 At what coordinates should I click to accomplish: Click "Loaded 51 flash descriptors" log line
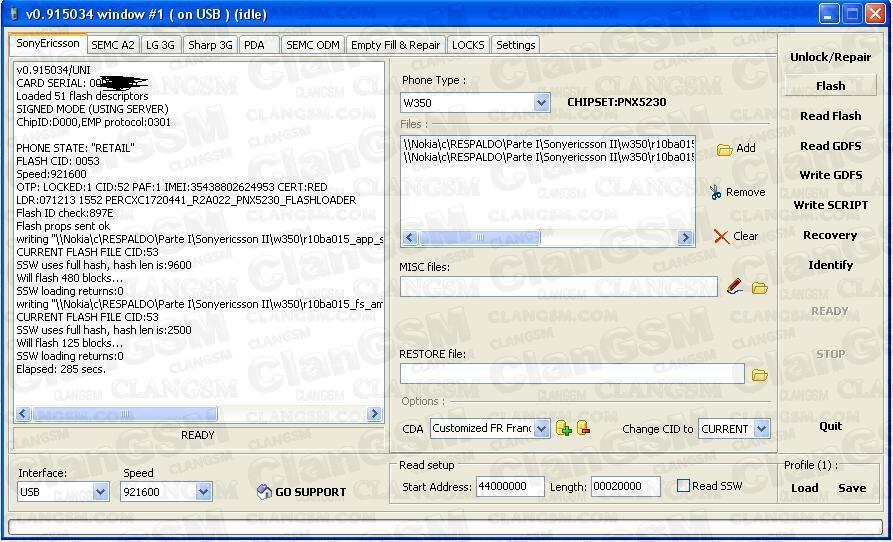(x=82, y=96)
